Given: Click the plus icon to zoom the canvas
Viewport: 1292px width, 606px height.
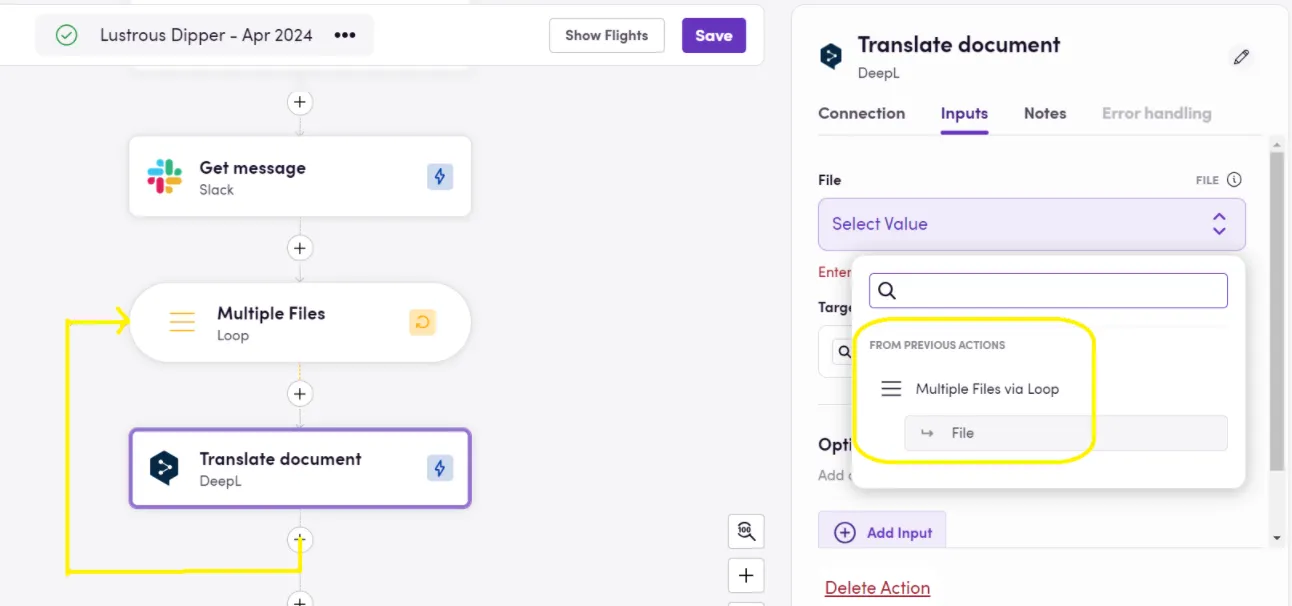Looking at the screenshot, I should [x=746, y=575].
